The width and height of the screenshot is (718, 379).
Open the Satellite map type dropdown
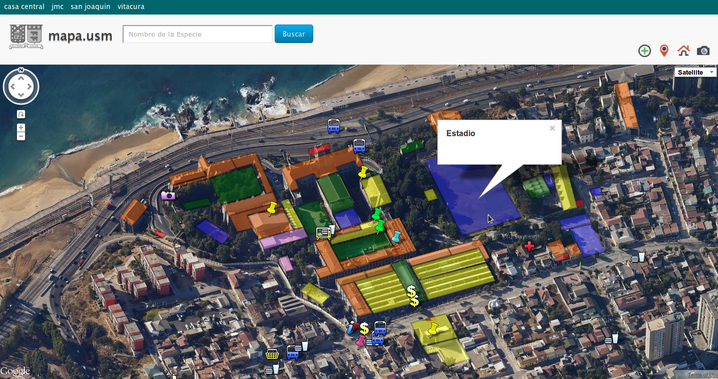695,72
